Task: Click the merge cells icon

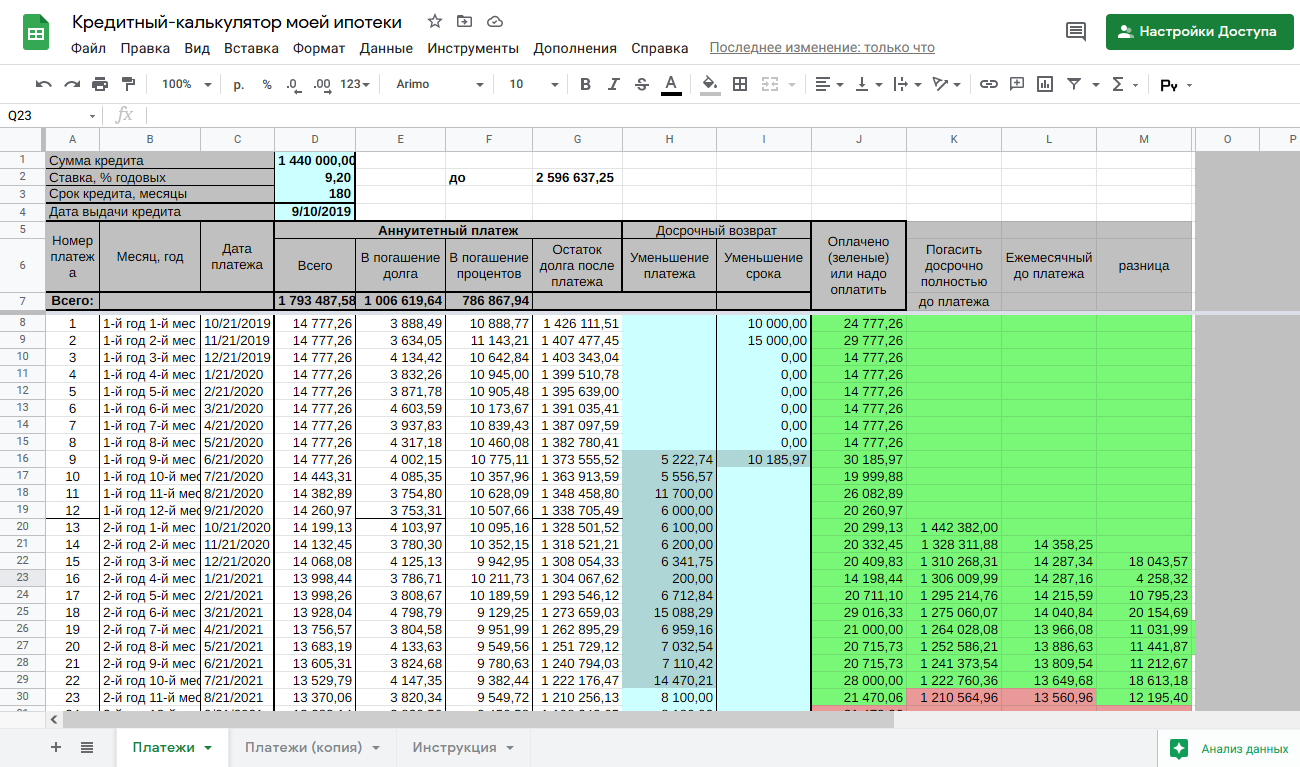Action: [x=768, y=84]
